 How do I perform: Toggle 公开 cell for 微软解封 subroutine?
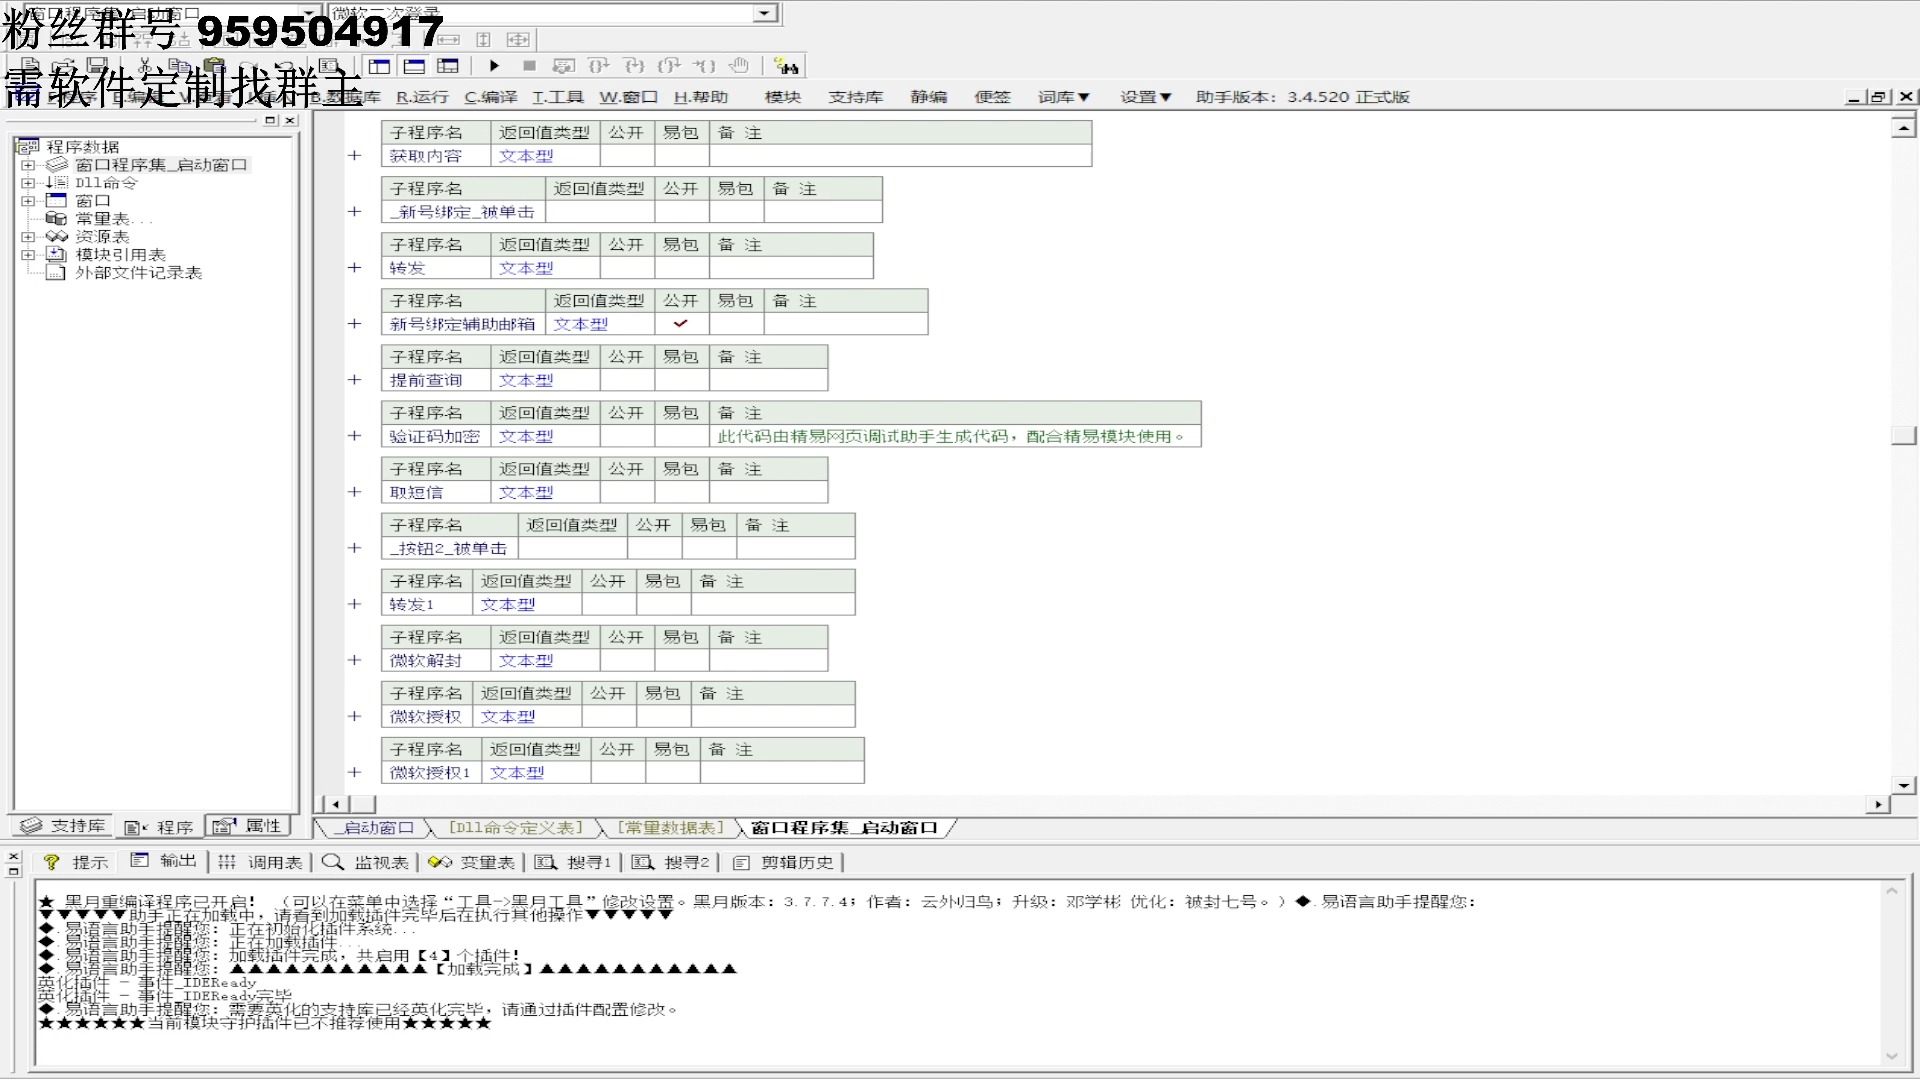pos(627,660)
